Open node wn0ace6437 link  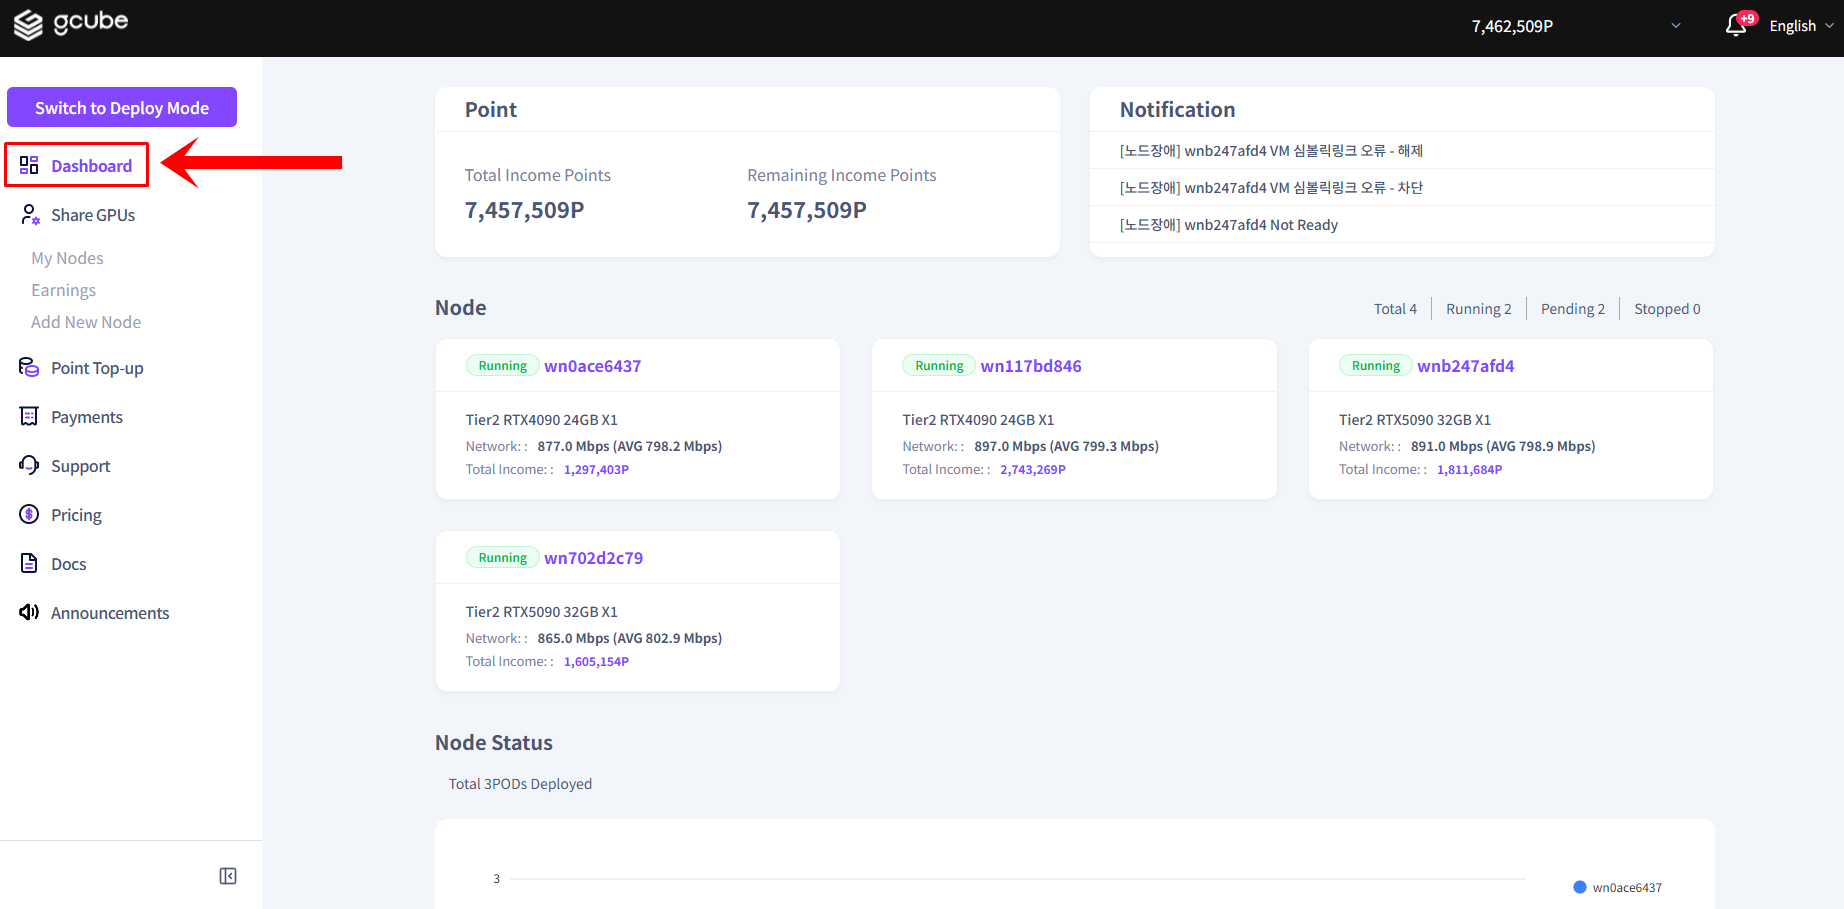pos(592,366)
